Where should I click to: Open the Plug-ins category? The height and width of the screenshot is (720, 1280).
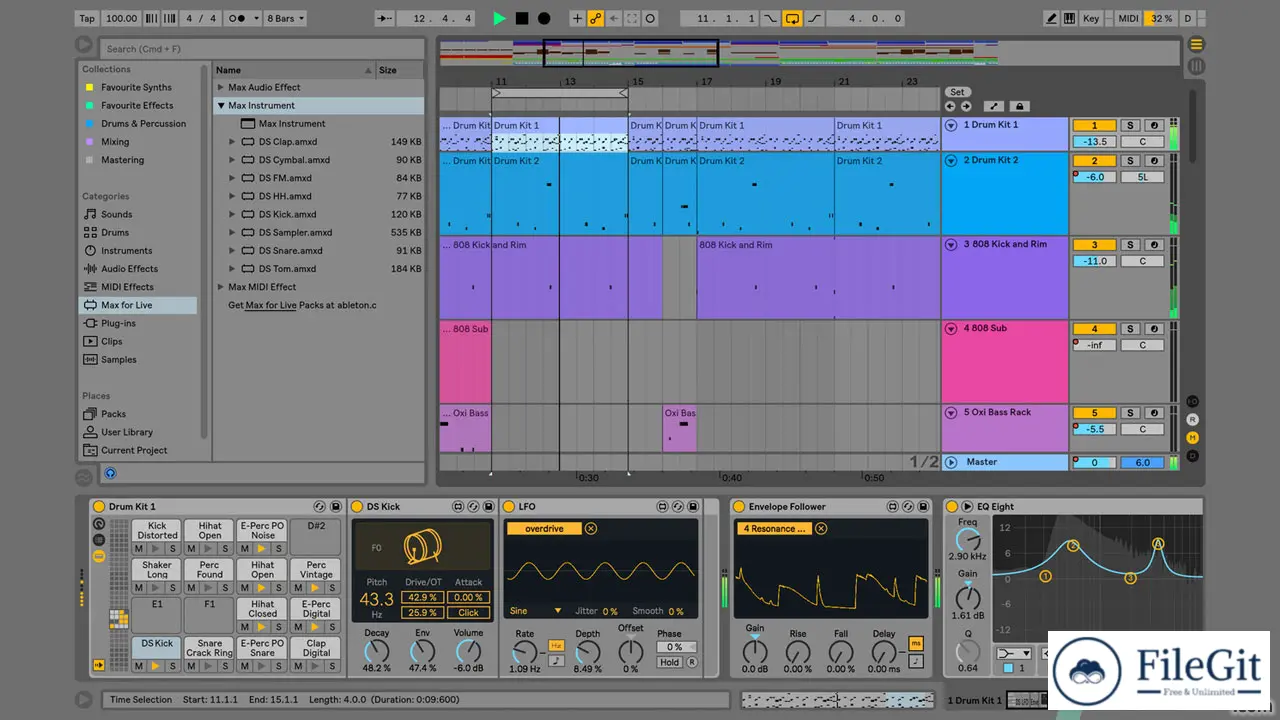[x=118, y=323]
